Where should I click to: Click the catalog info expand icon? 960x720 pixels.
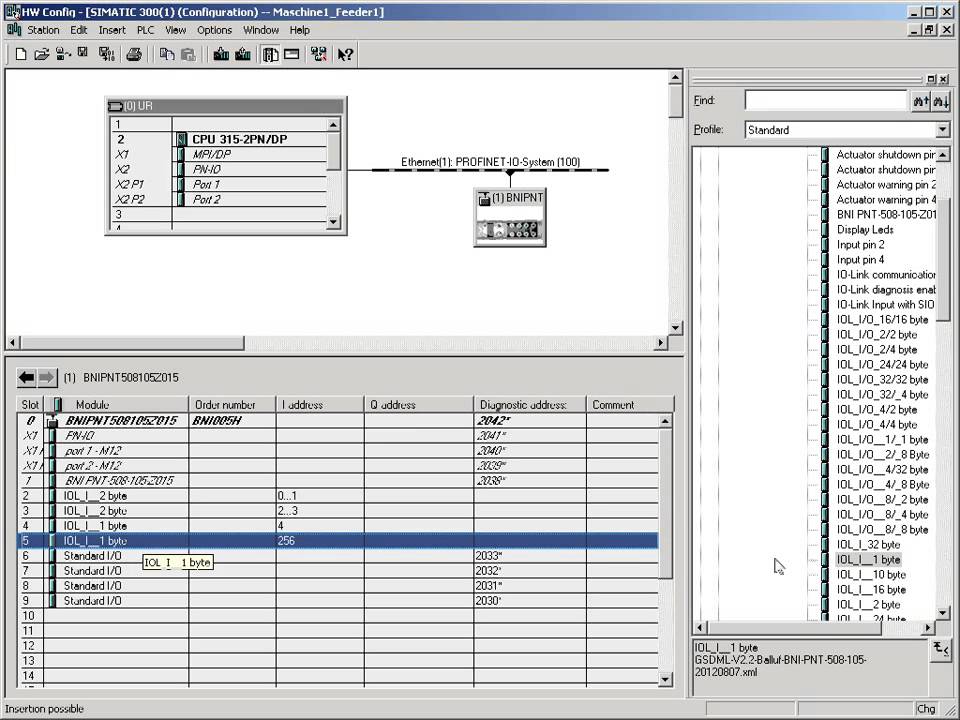(x=941, y=649)
